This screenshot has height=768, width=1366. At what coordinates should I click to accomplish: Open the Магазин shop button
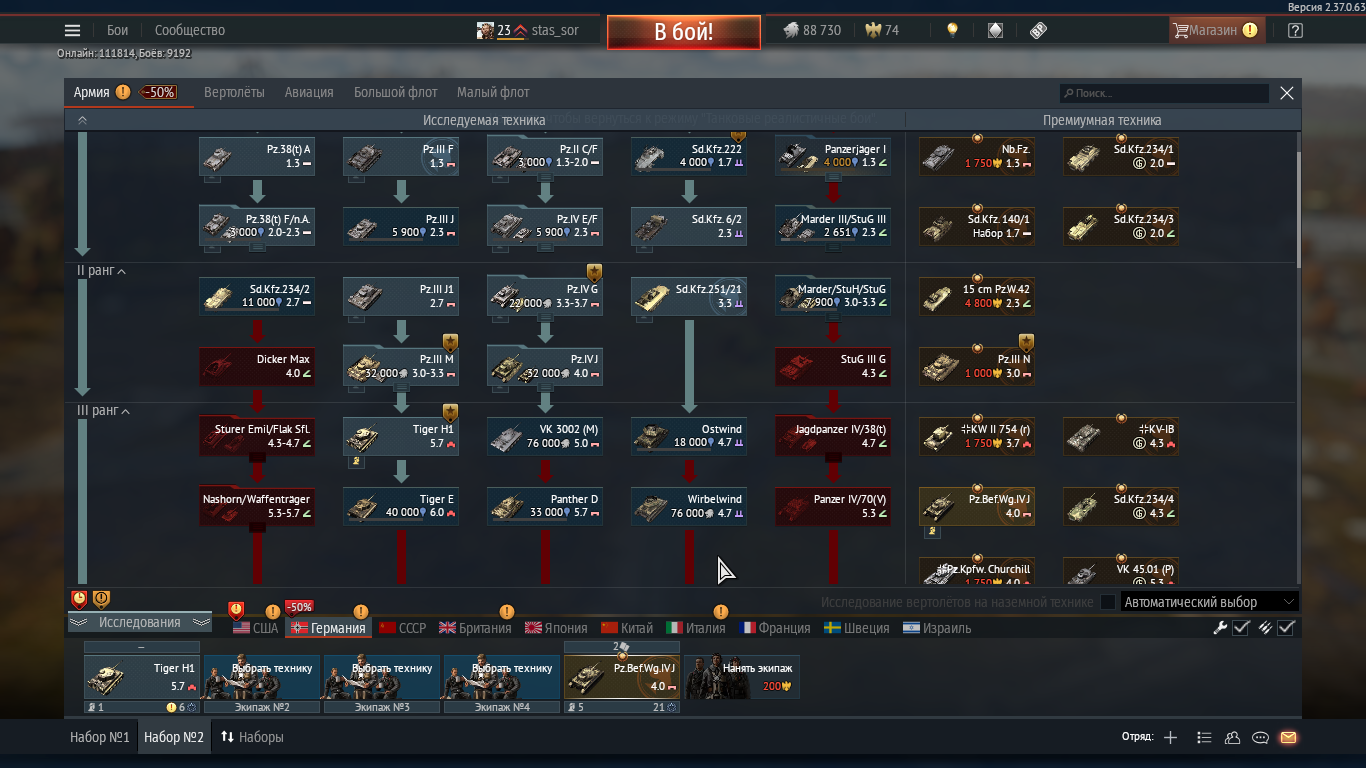point(1217,30)
